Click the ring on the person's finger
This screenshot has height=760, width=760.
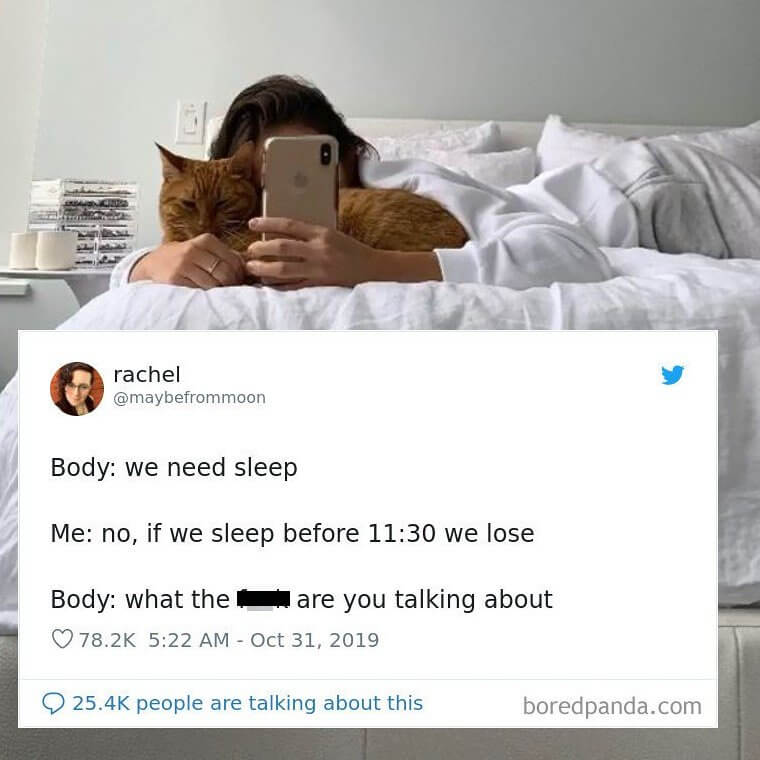click(213, 265)
